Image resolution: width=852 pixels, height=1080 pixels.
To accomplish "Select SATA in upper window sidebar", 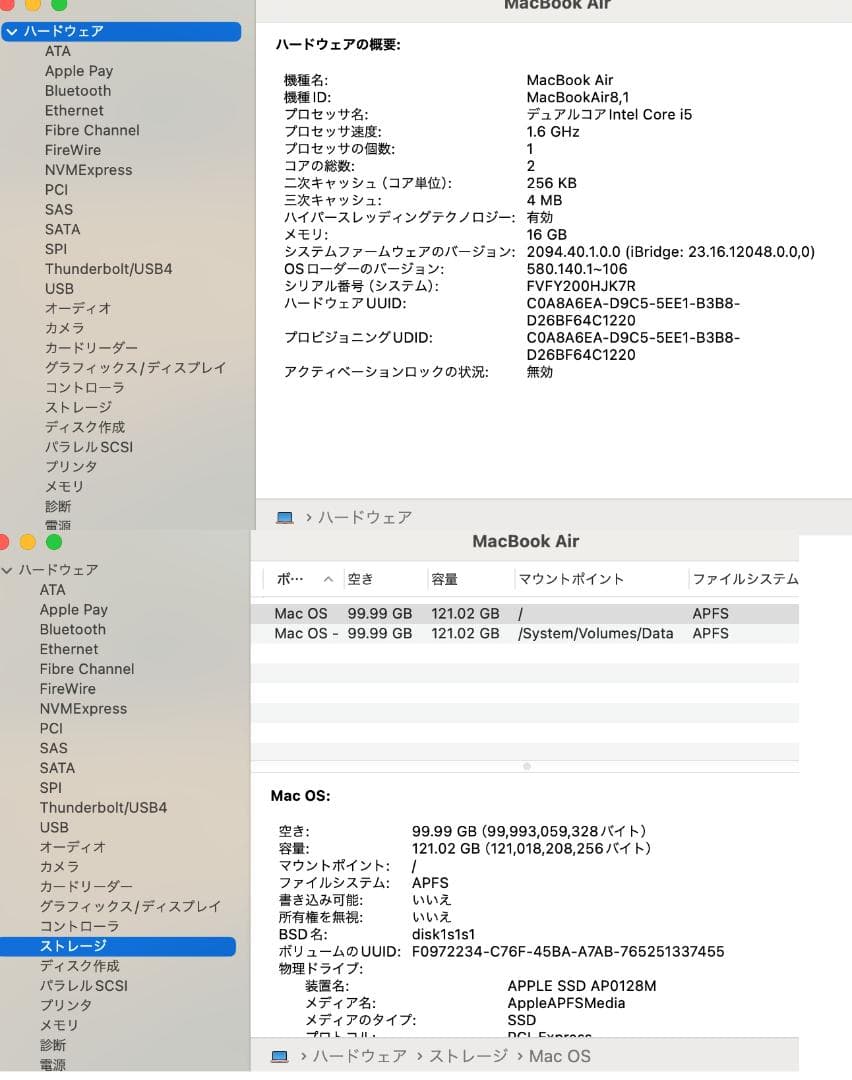I will pos(63,229).
